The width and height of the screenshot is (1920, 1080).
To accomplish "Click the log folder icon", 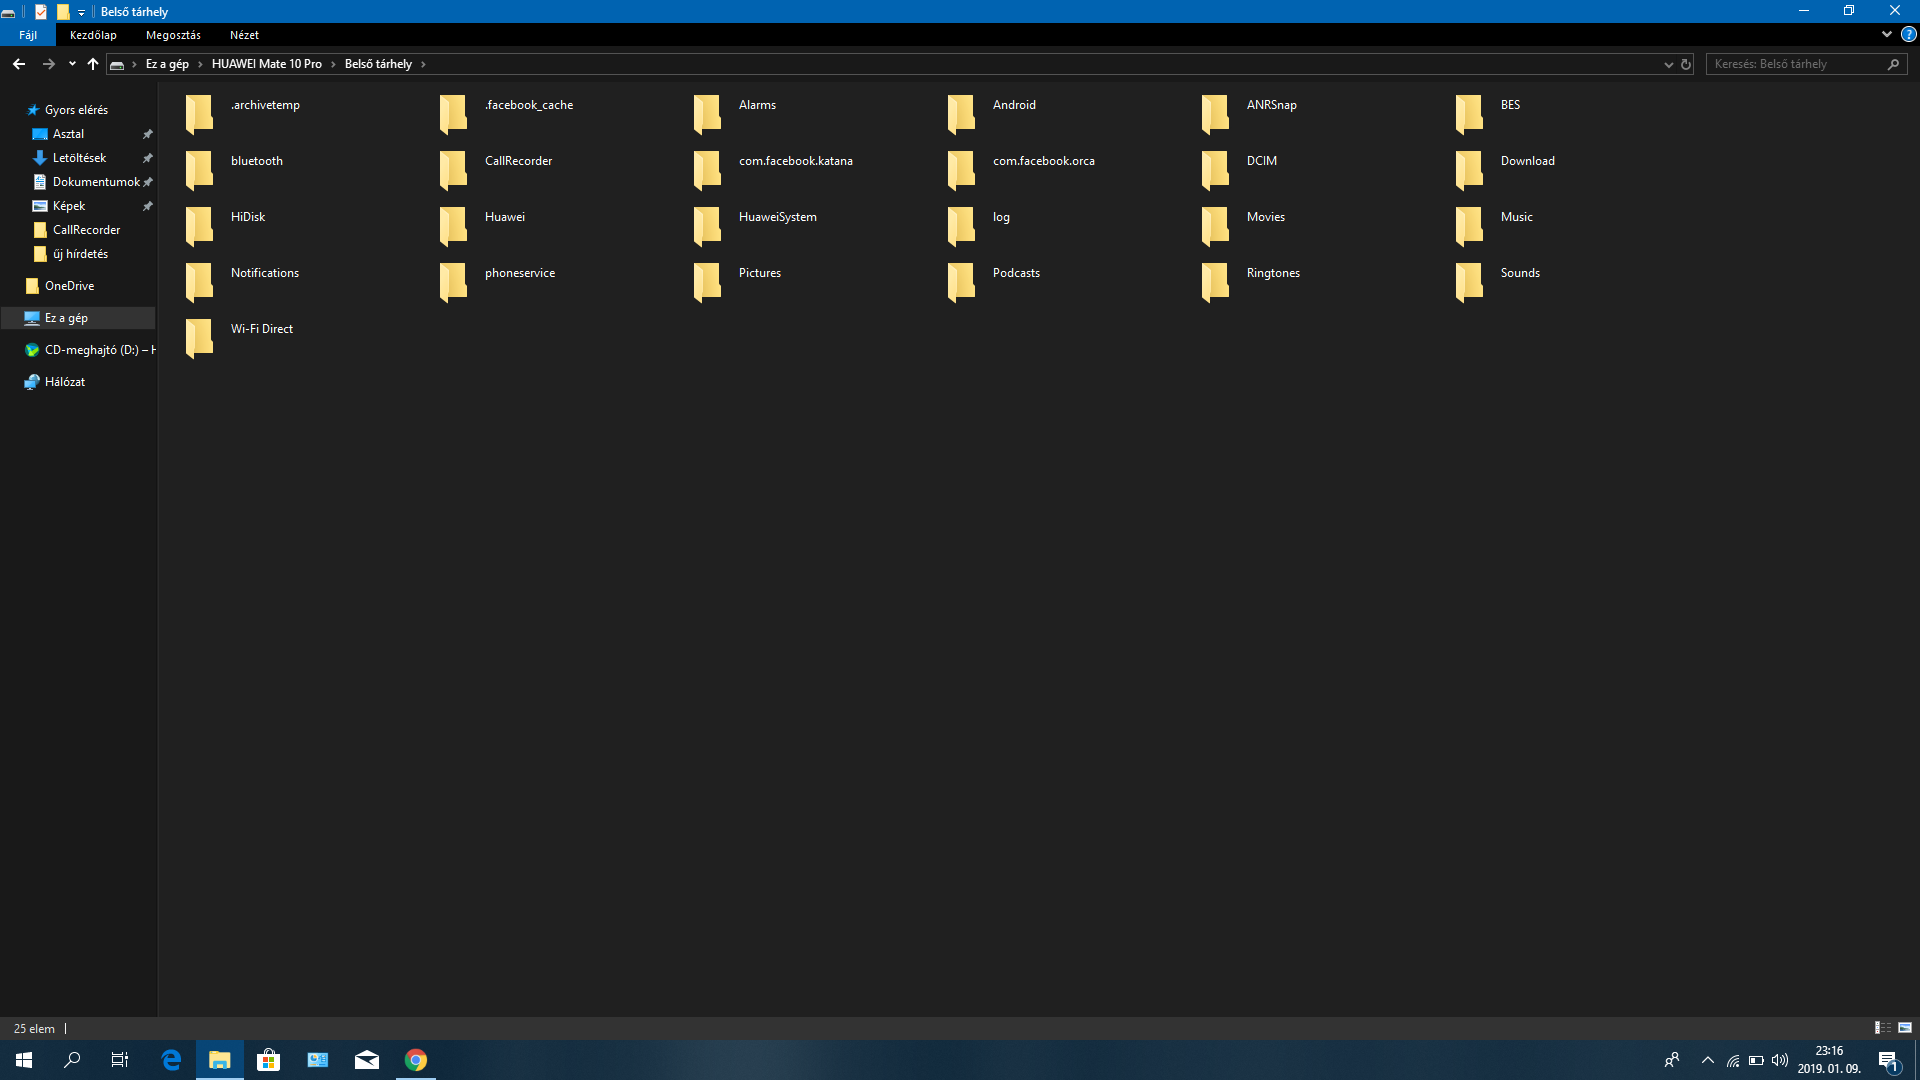I will pyautogui.click(x=961, y=226).
